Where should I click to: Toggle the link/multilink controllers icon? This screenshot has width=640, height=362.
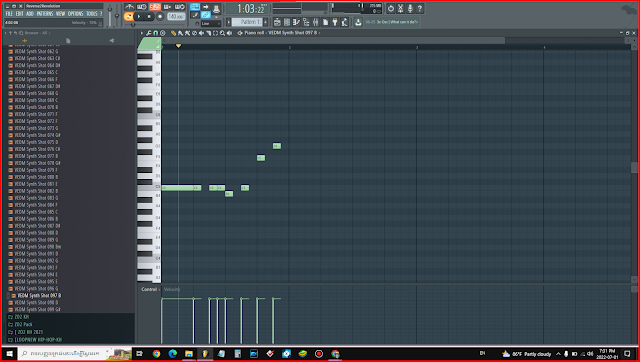pos(205,15)
